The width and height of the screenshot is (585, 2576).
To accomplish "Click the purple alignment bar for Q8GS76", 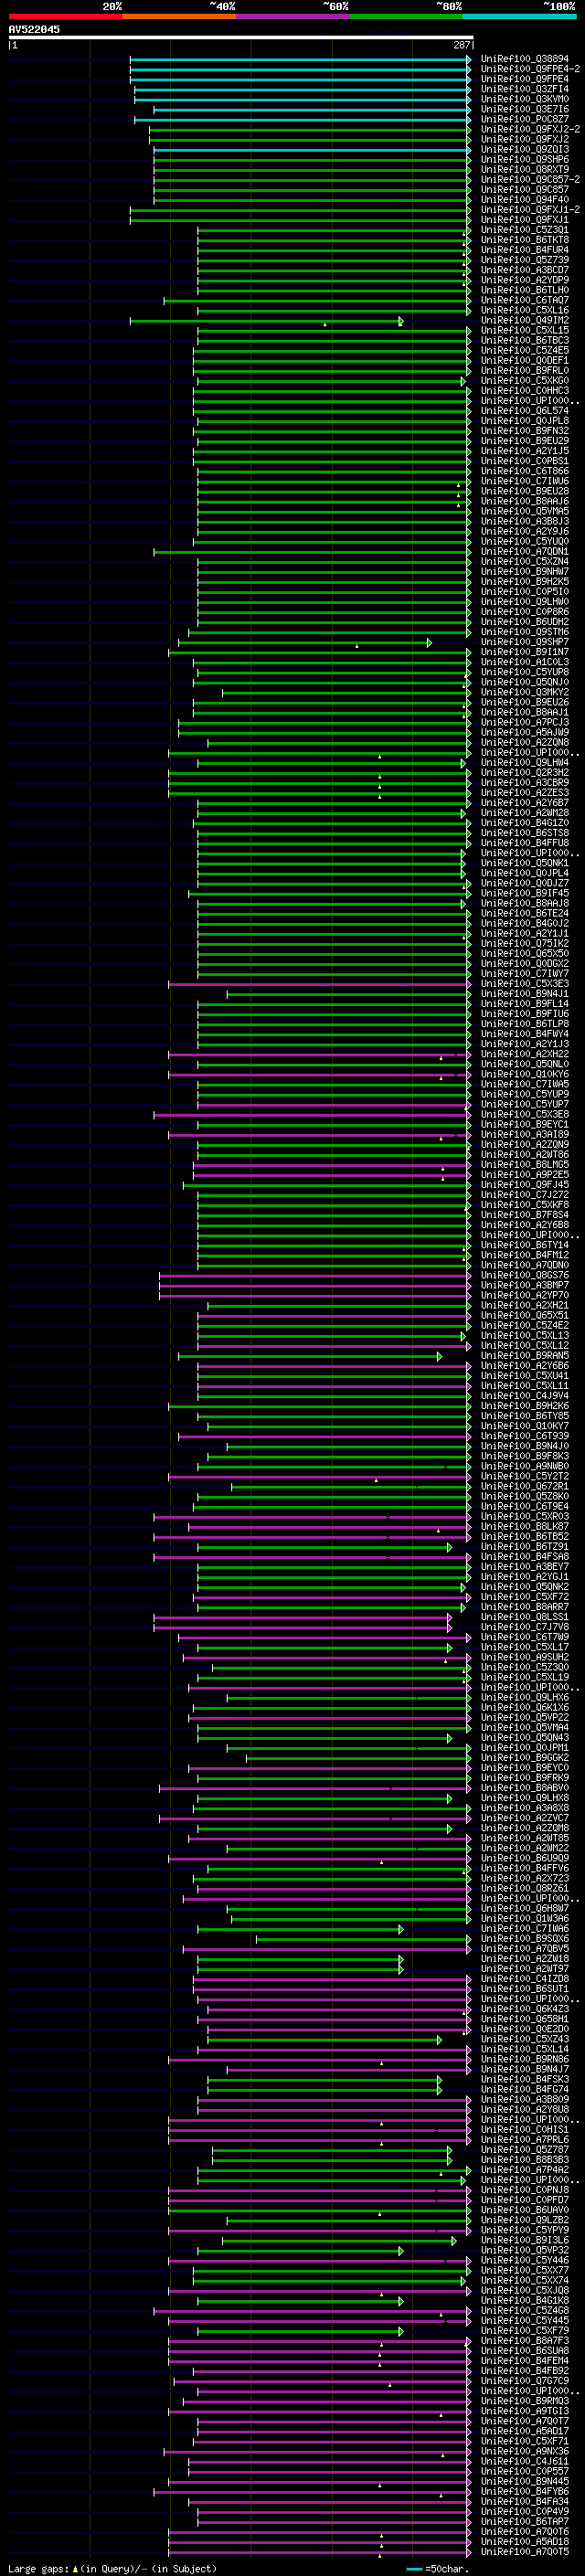I will pyautogui.click(x=315, y=1276).
